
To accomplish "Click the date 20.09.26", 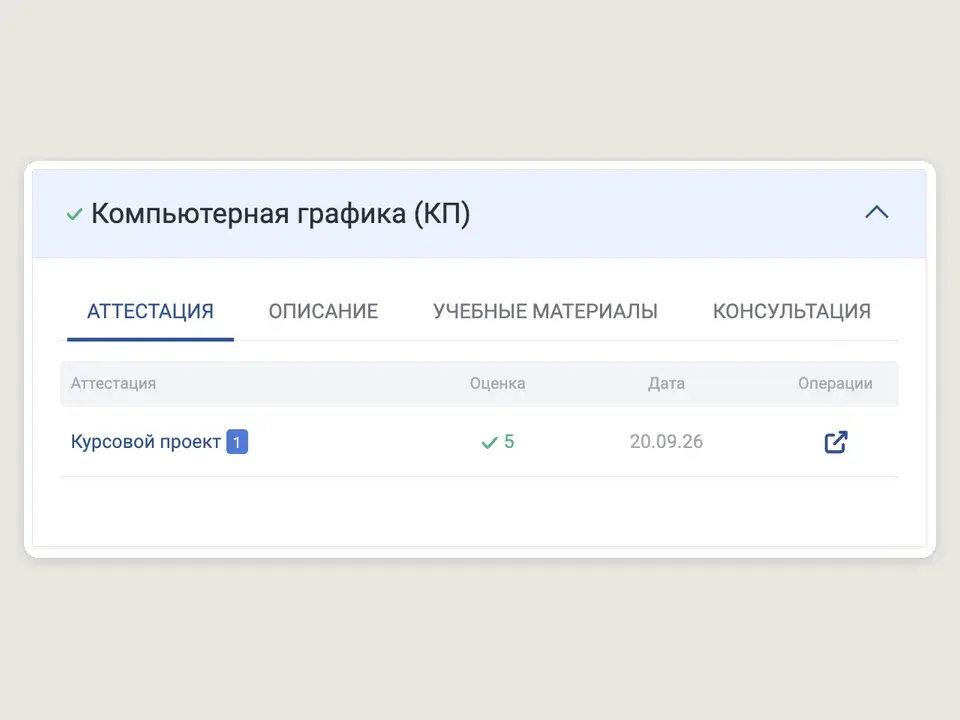I will click(666, 441).
